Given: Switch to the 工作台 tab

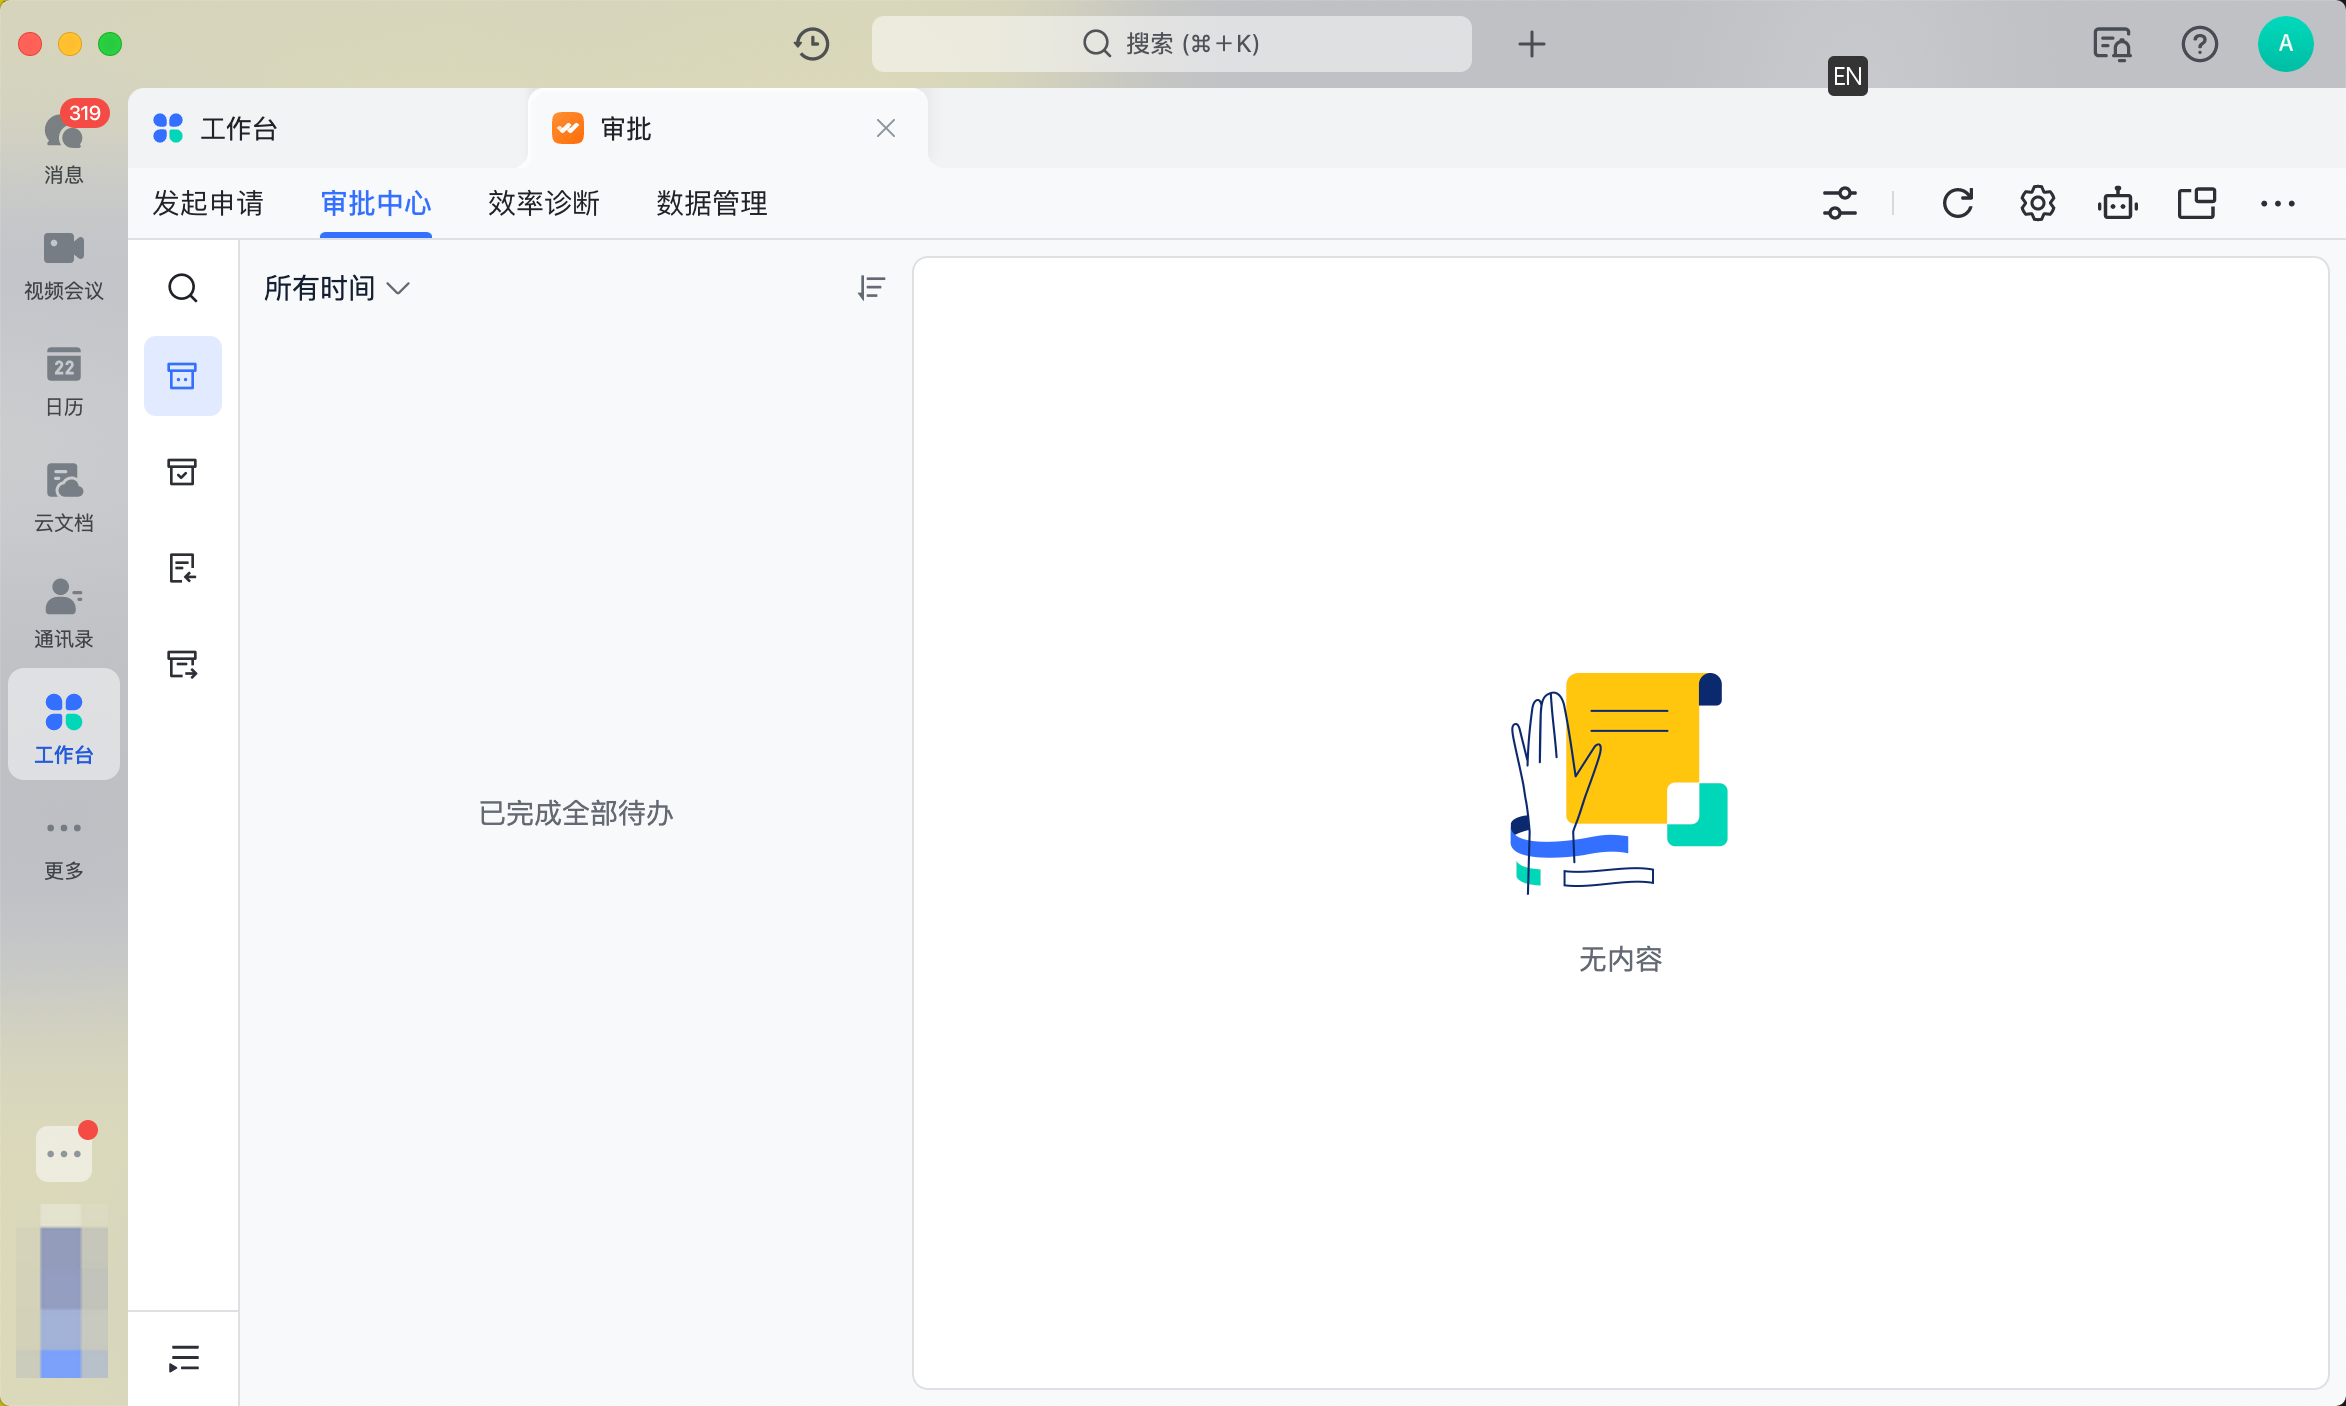Looking at the screenshot, I should click(x=238, y=128).
